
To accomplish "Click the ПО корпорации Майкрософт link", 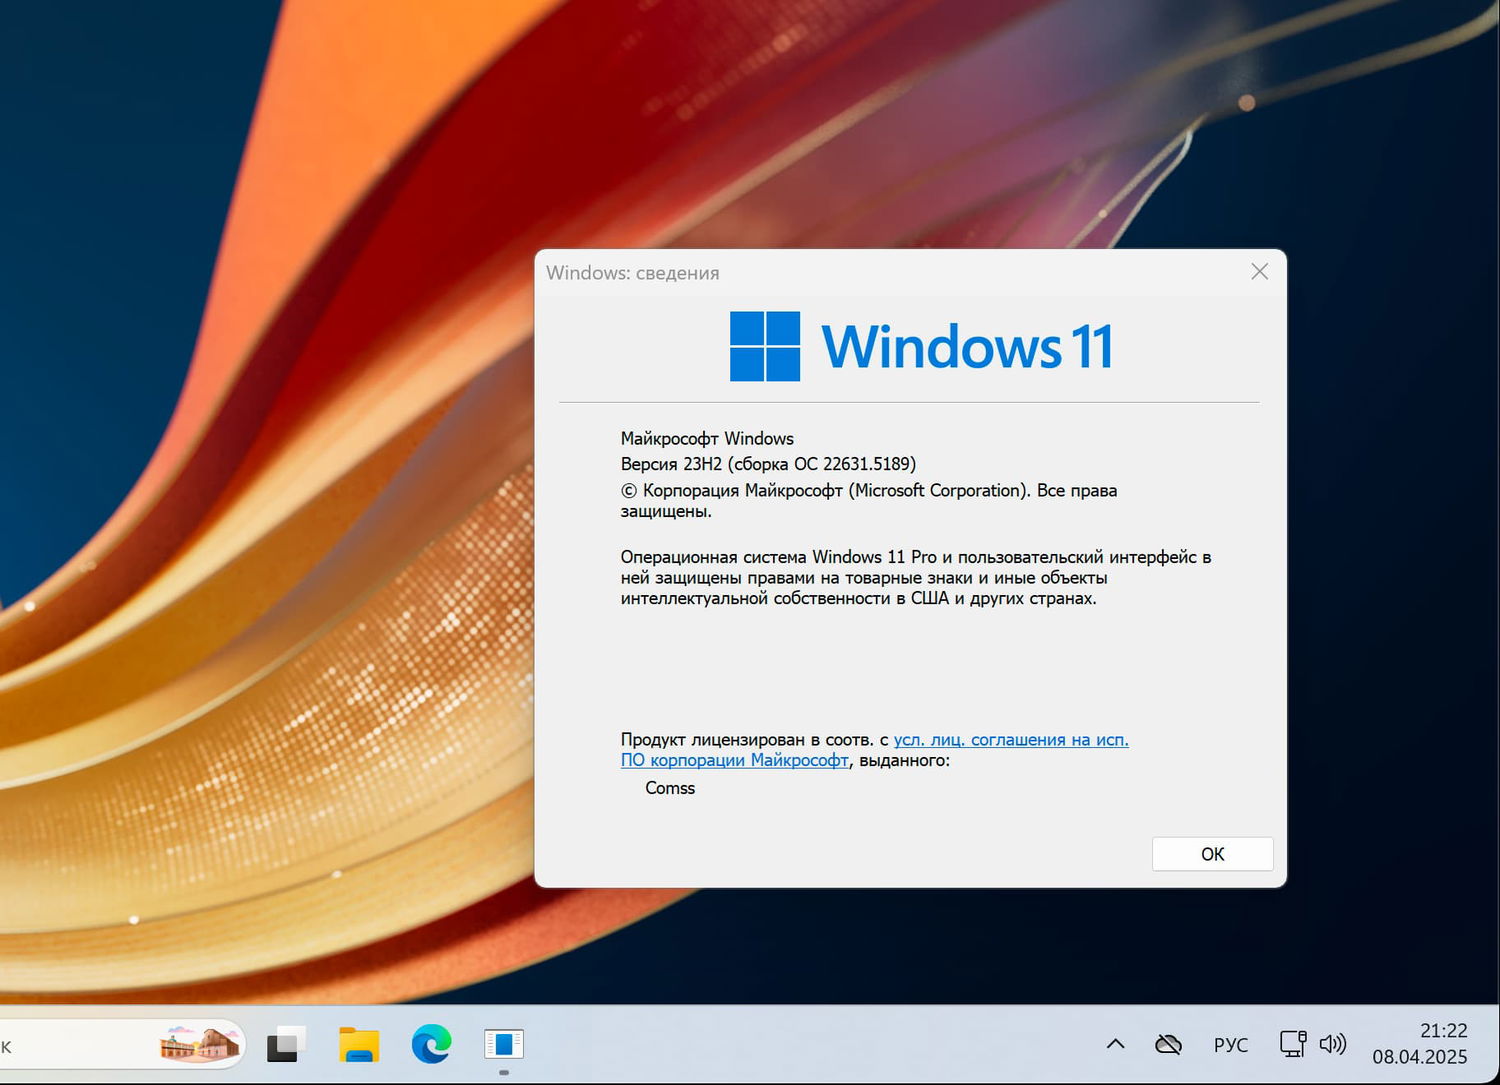I will coord(735,760).
